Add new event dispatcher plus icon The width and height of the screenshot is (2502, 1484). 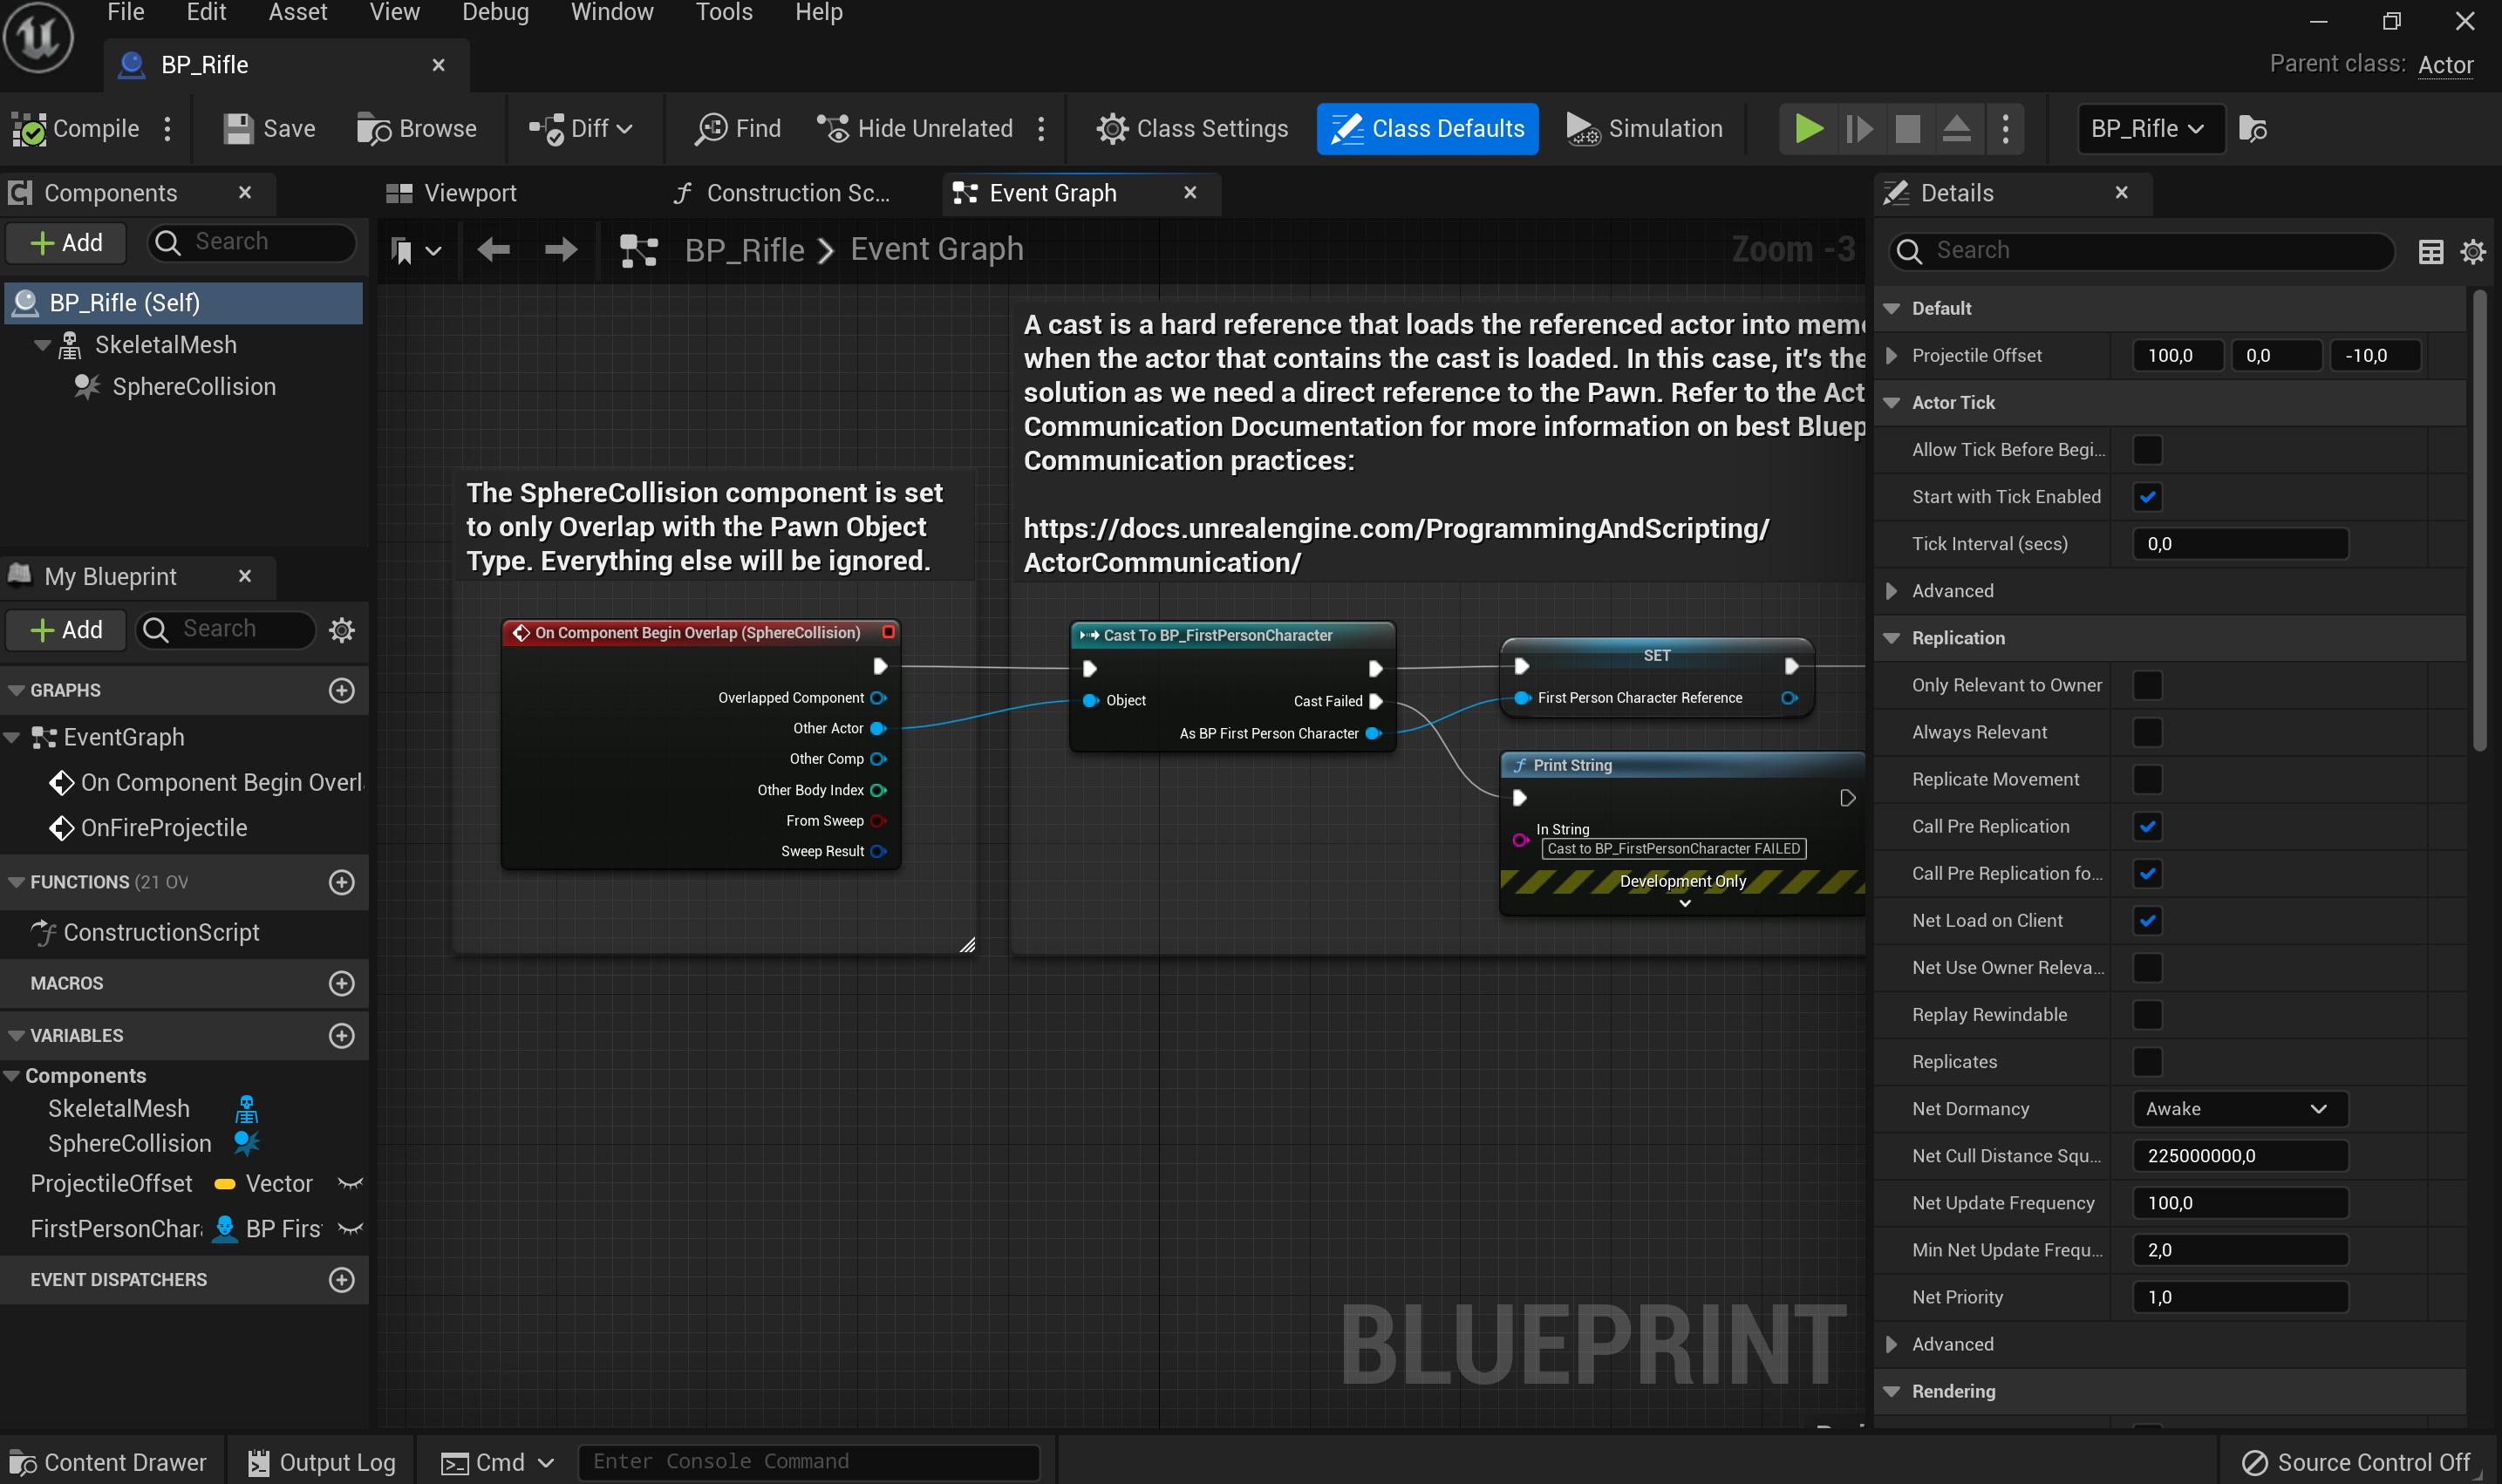(x=342, y=1280)
